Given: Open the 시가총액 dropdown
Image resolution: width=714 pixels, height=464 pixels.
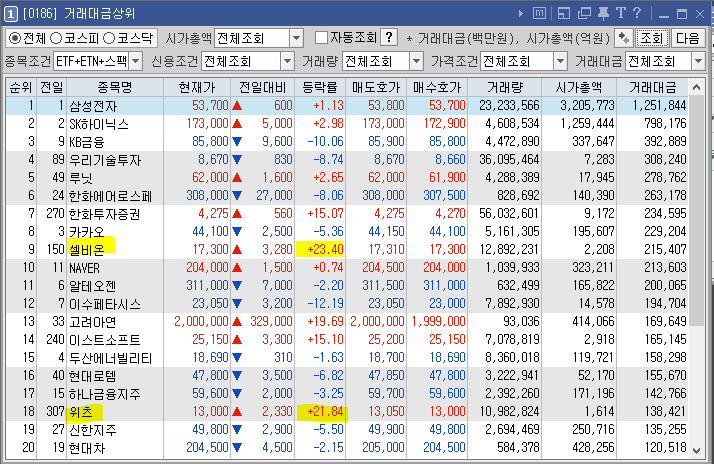Looking at the screenshot, I should (296, 38).
